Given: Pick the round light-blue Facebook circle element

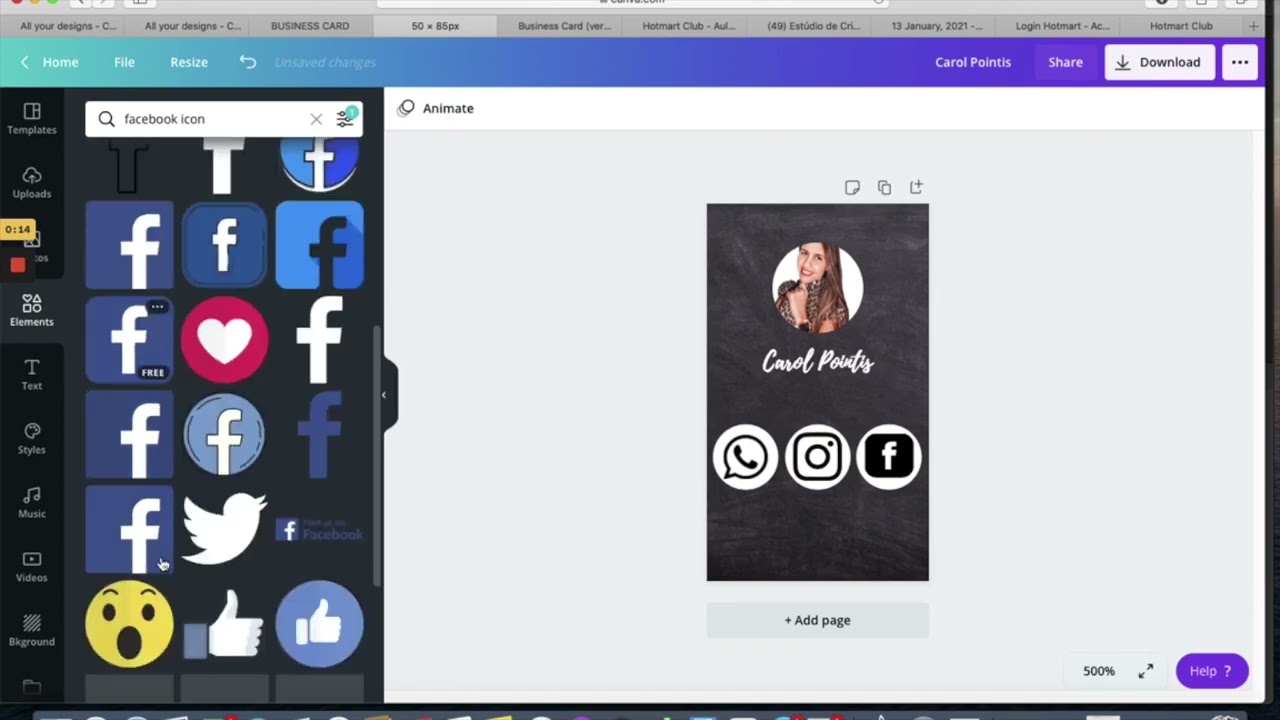Looking at the screenshot, I should click(224, 434).
